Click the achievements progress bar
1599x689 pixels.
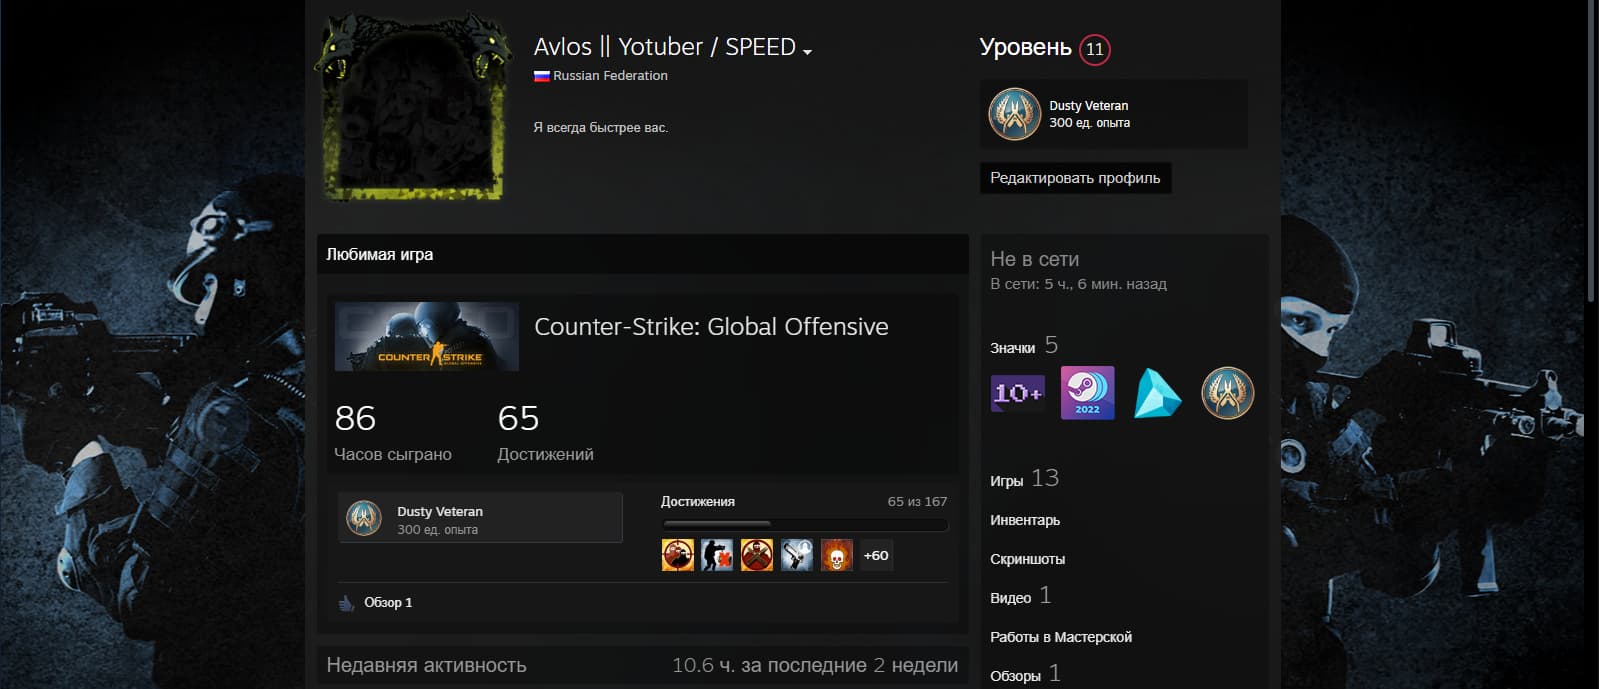coord(805,524)
